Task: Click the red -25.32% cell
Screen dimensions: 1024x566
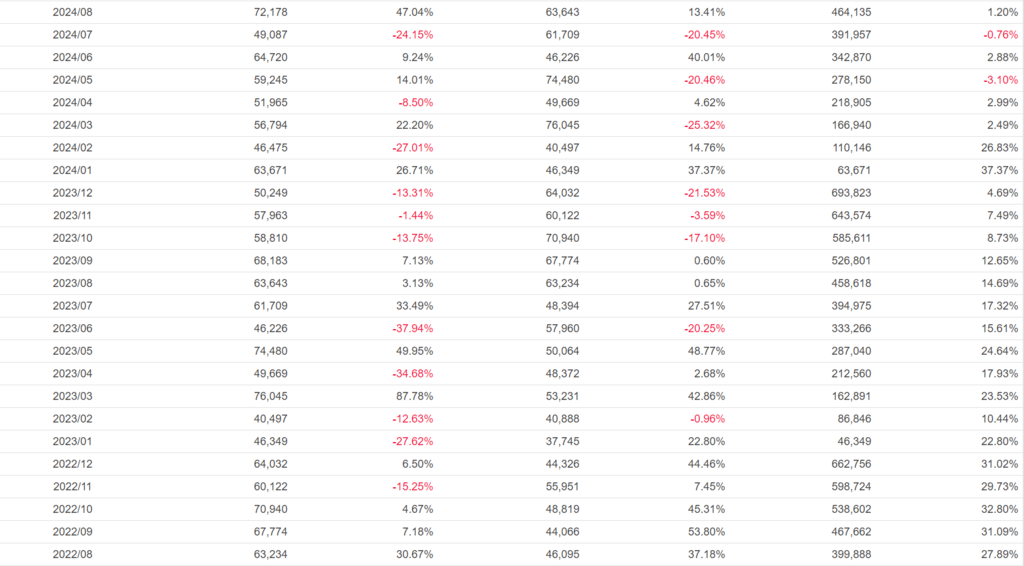Action: click(x=704, y=125)
